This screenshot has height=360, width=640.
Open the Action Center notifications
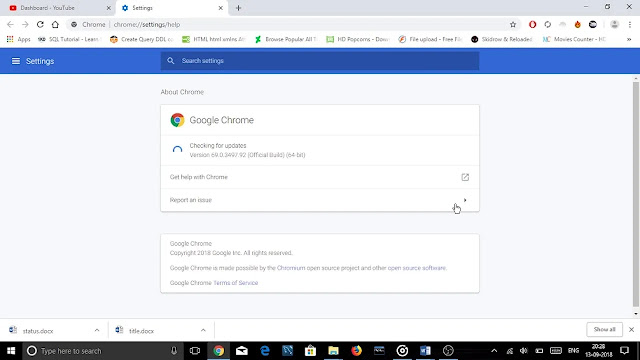pos(624,351)
